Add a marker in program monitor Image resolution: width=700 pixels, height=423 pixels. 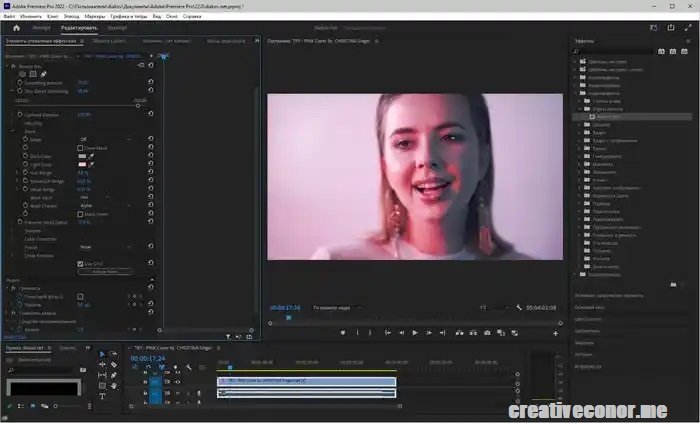(343, 333)
